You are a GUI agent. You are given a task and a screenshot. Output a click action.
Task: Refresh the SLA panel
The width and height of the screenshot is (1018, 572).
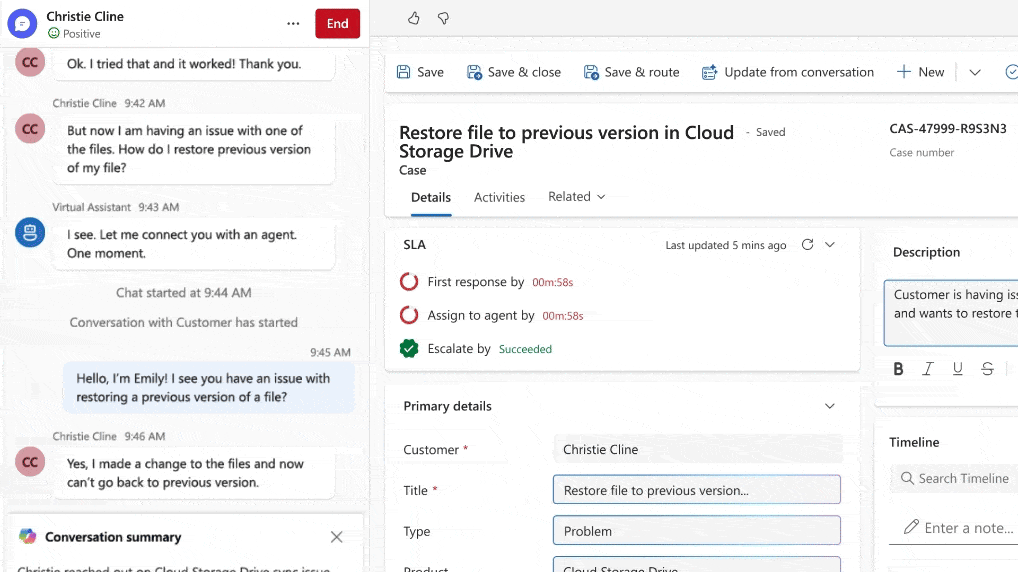(807, 245)
